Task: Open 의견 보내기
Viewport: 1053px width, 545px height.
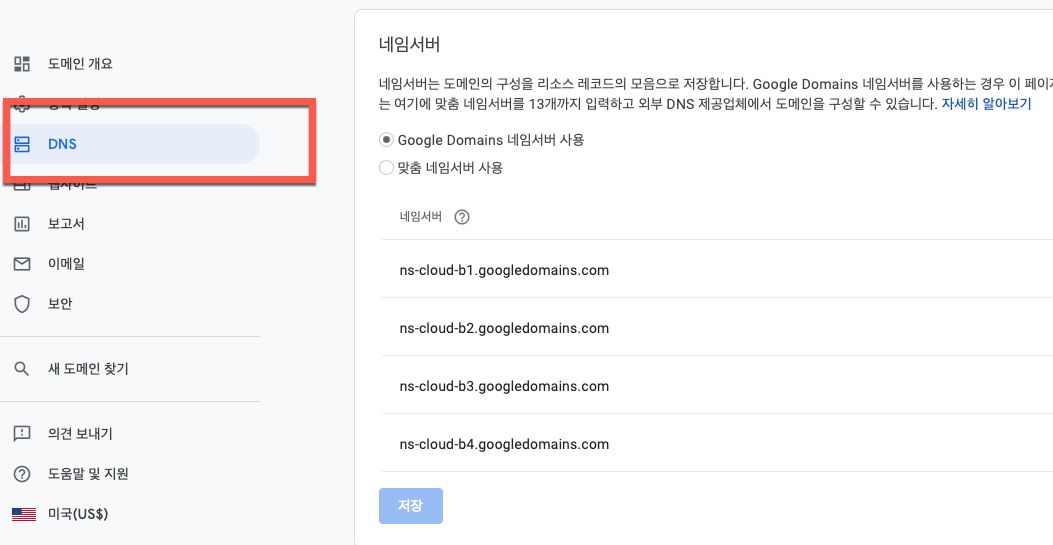Action: (80, 434)
